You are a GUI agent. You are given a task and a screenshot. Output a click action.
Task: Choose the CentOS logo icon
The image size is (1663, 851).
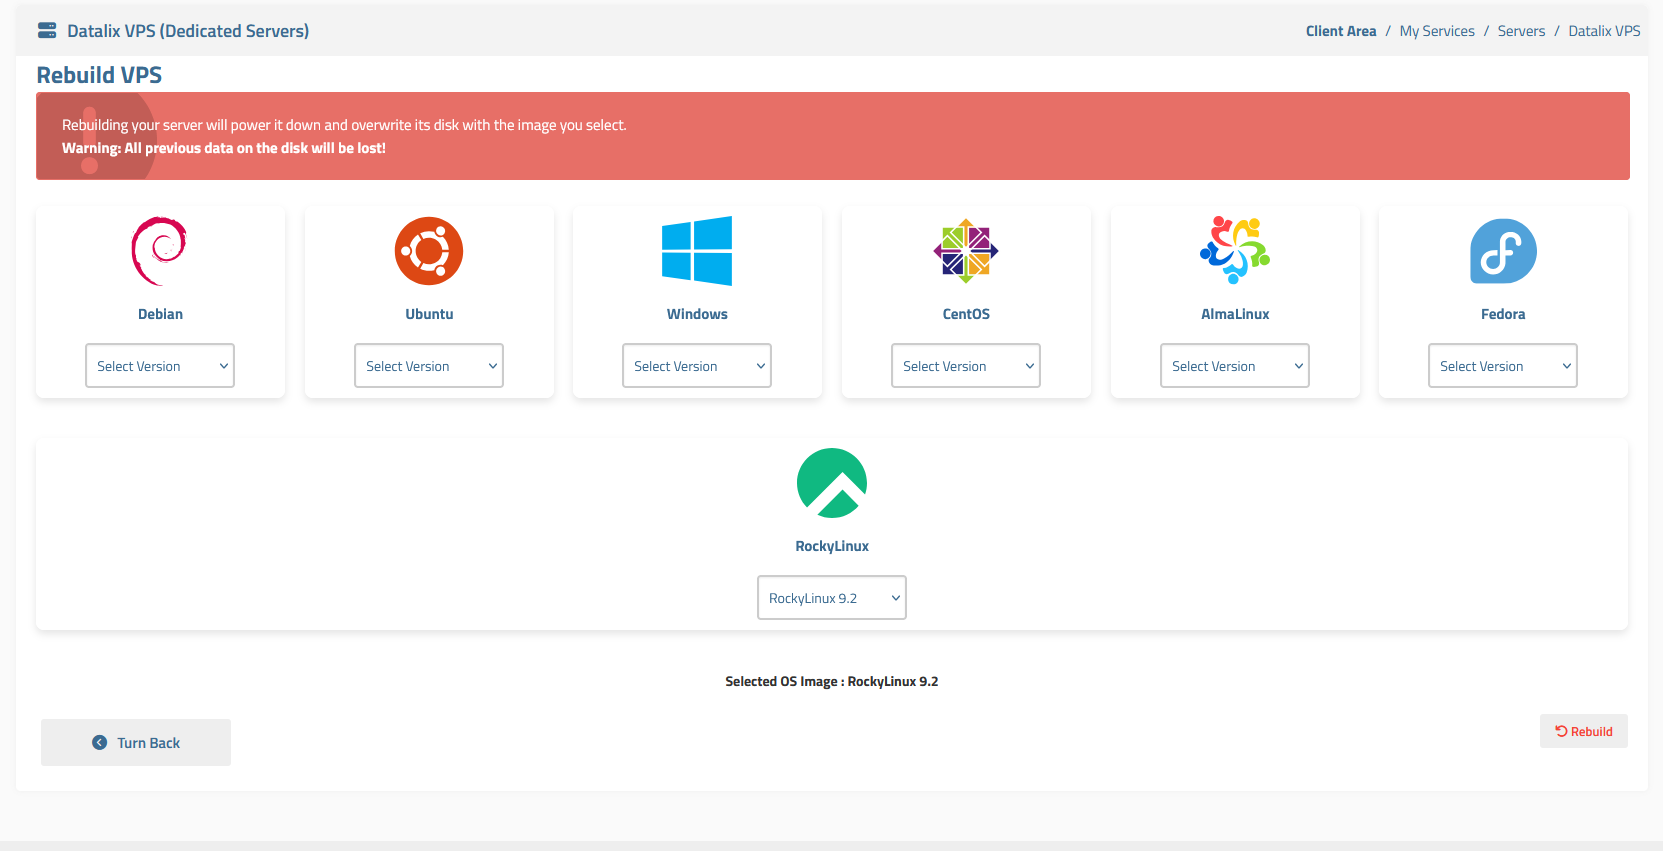[x=966, y=251]
